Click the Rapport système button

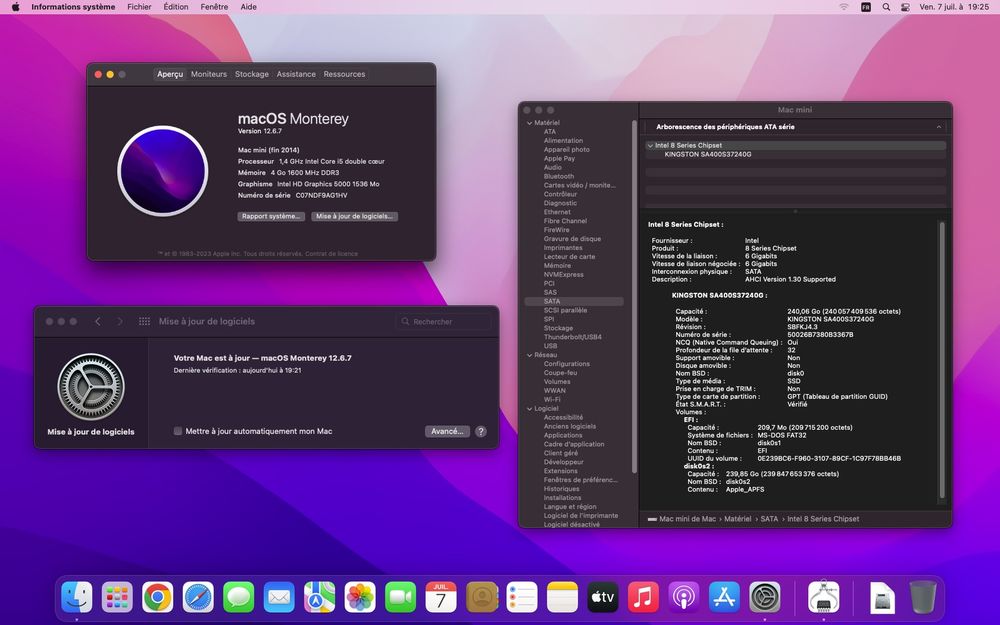[271, 216]
